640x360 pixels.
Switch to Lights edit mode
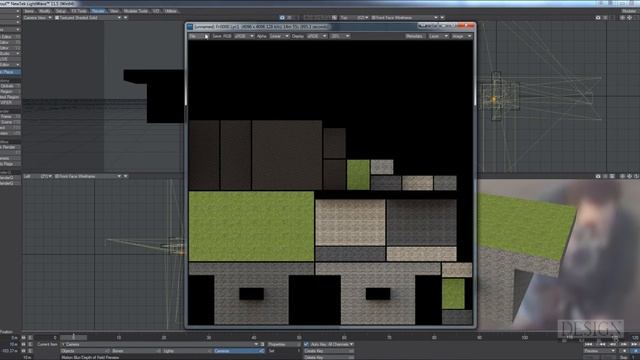[x=187, y=351]
